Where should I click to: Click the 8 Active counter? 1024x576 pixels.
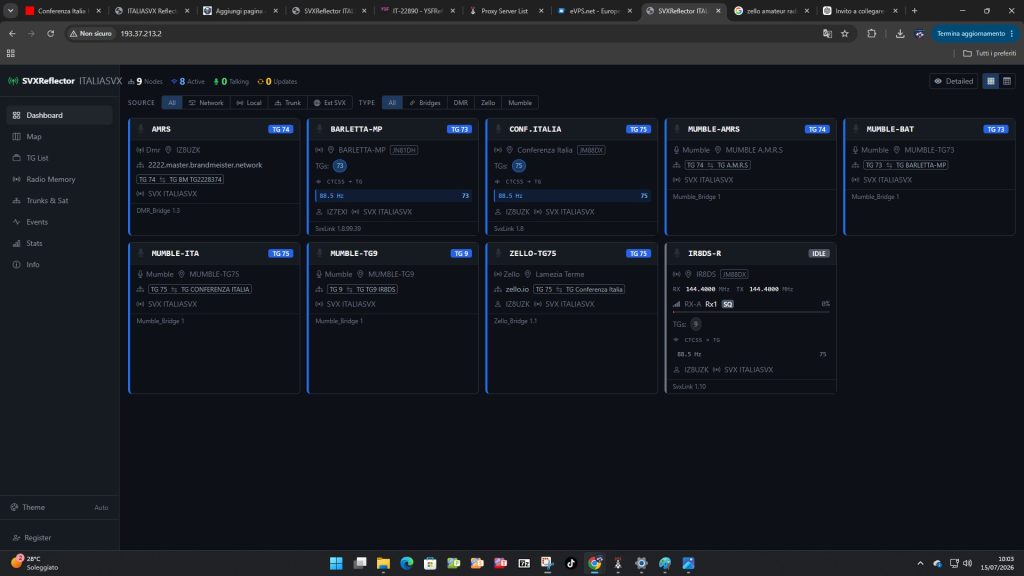pos(188,82)
